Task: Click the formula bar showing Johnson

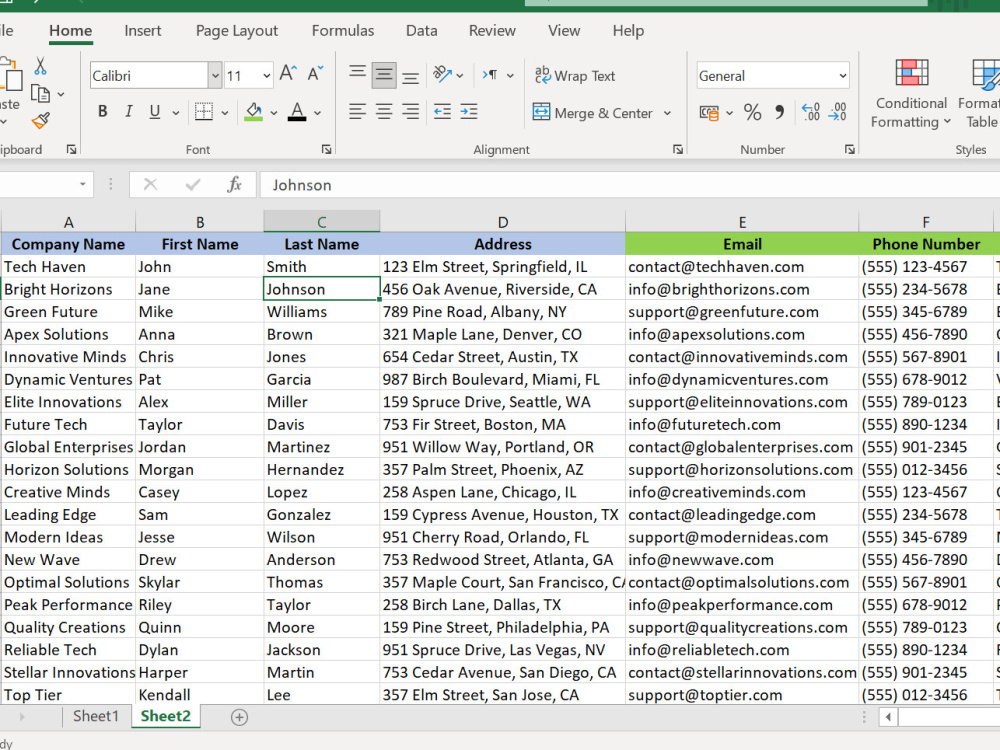Action: [x=630, y=185]
